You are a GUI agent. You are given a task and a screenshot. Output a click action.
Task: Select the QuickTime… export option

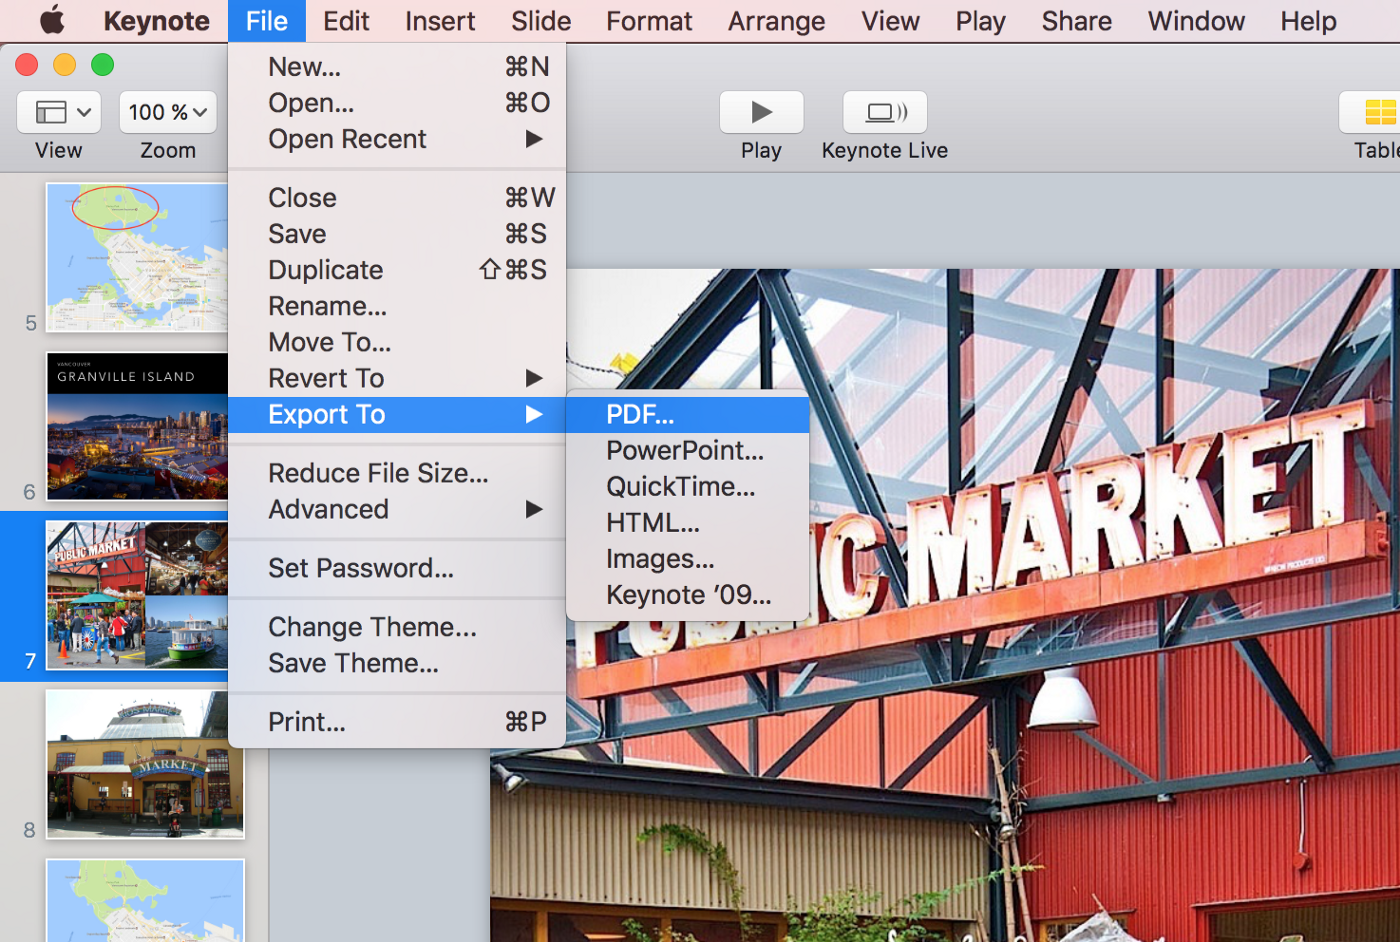click(x=680, y=486)
